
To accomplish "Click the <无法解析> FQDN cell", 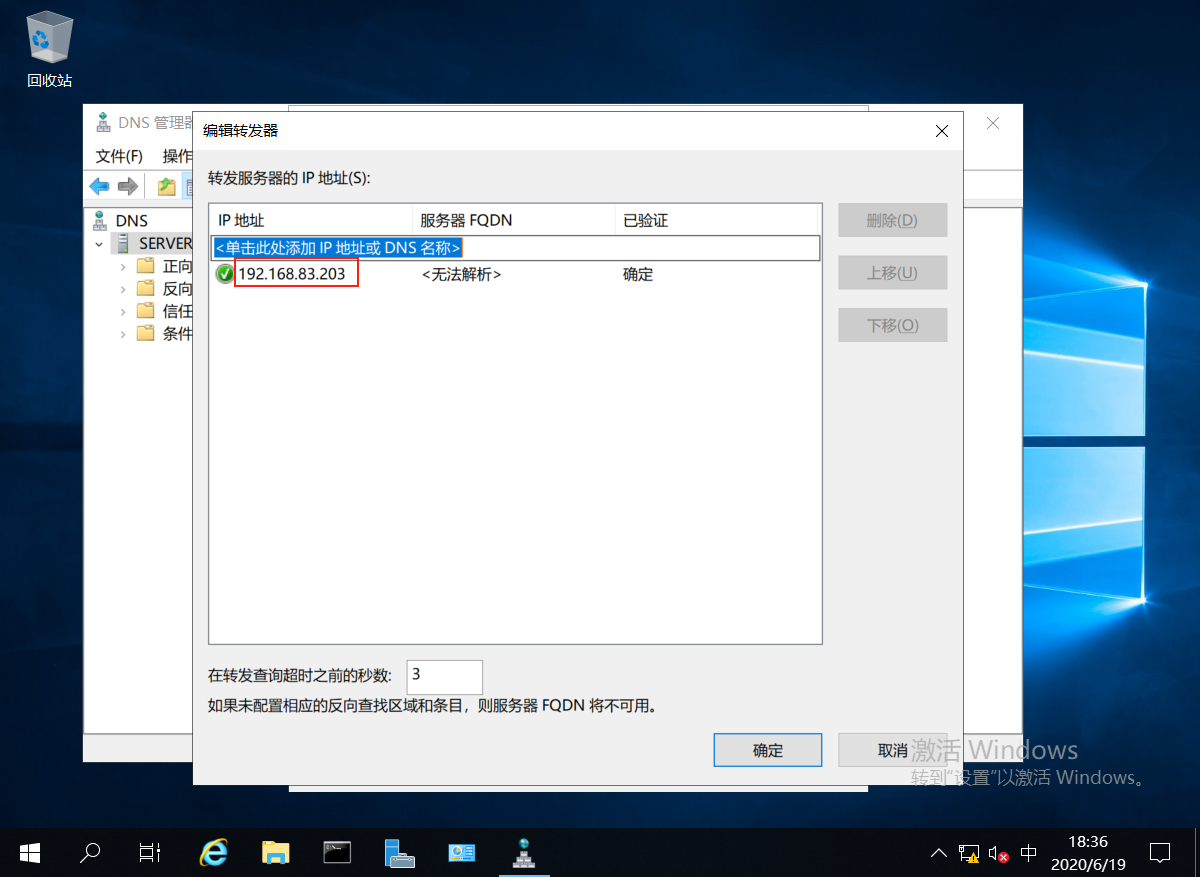I will [462, 274].
